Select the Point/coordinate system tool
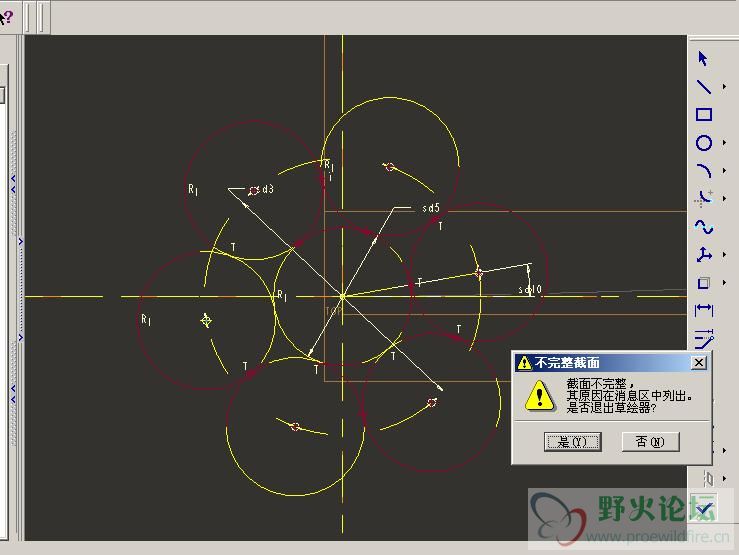This screenshot has height=555, width=739. pos(704,254)
